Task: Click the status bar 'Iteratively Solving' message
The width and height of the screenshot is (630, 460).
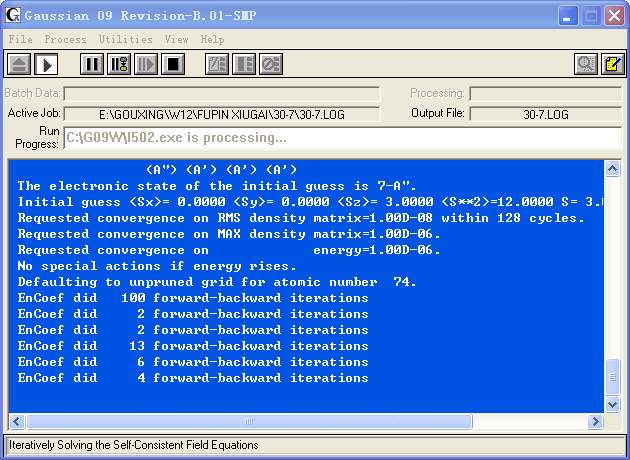Action: pyautogui.click(x=133, y=445)
